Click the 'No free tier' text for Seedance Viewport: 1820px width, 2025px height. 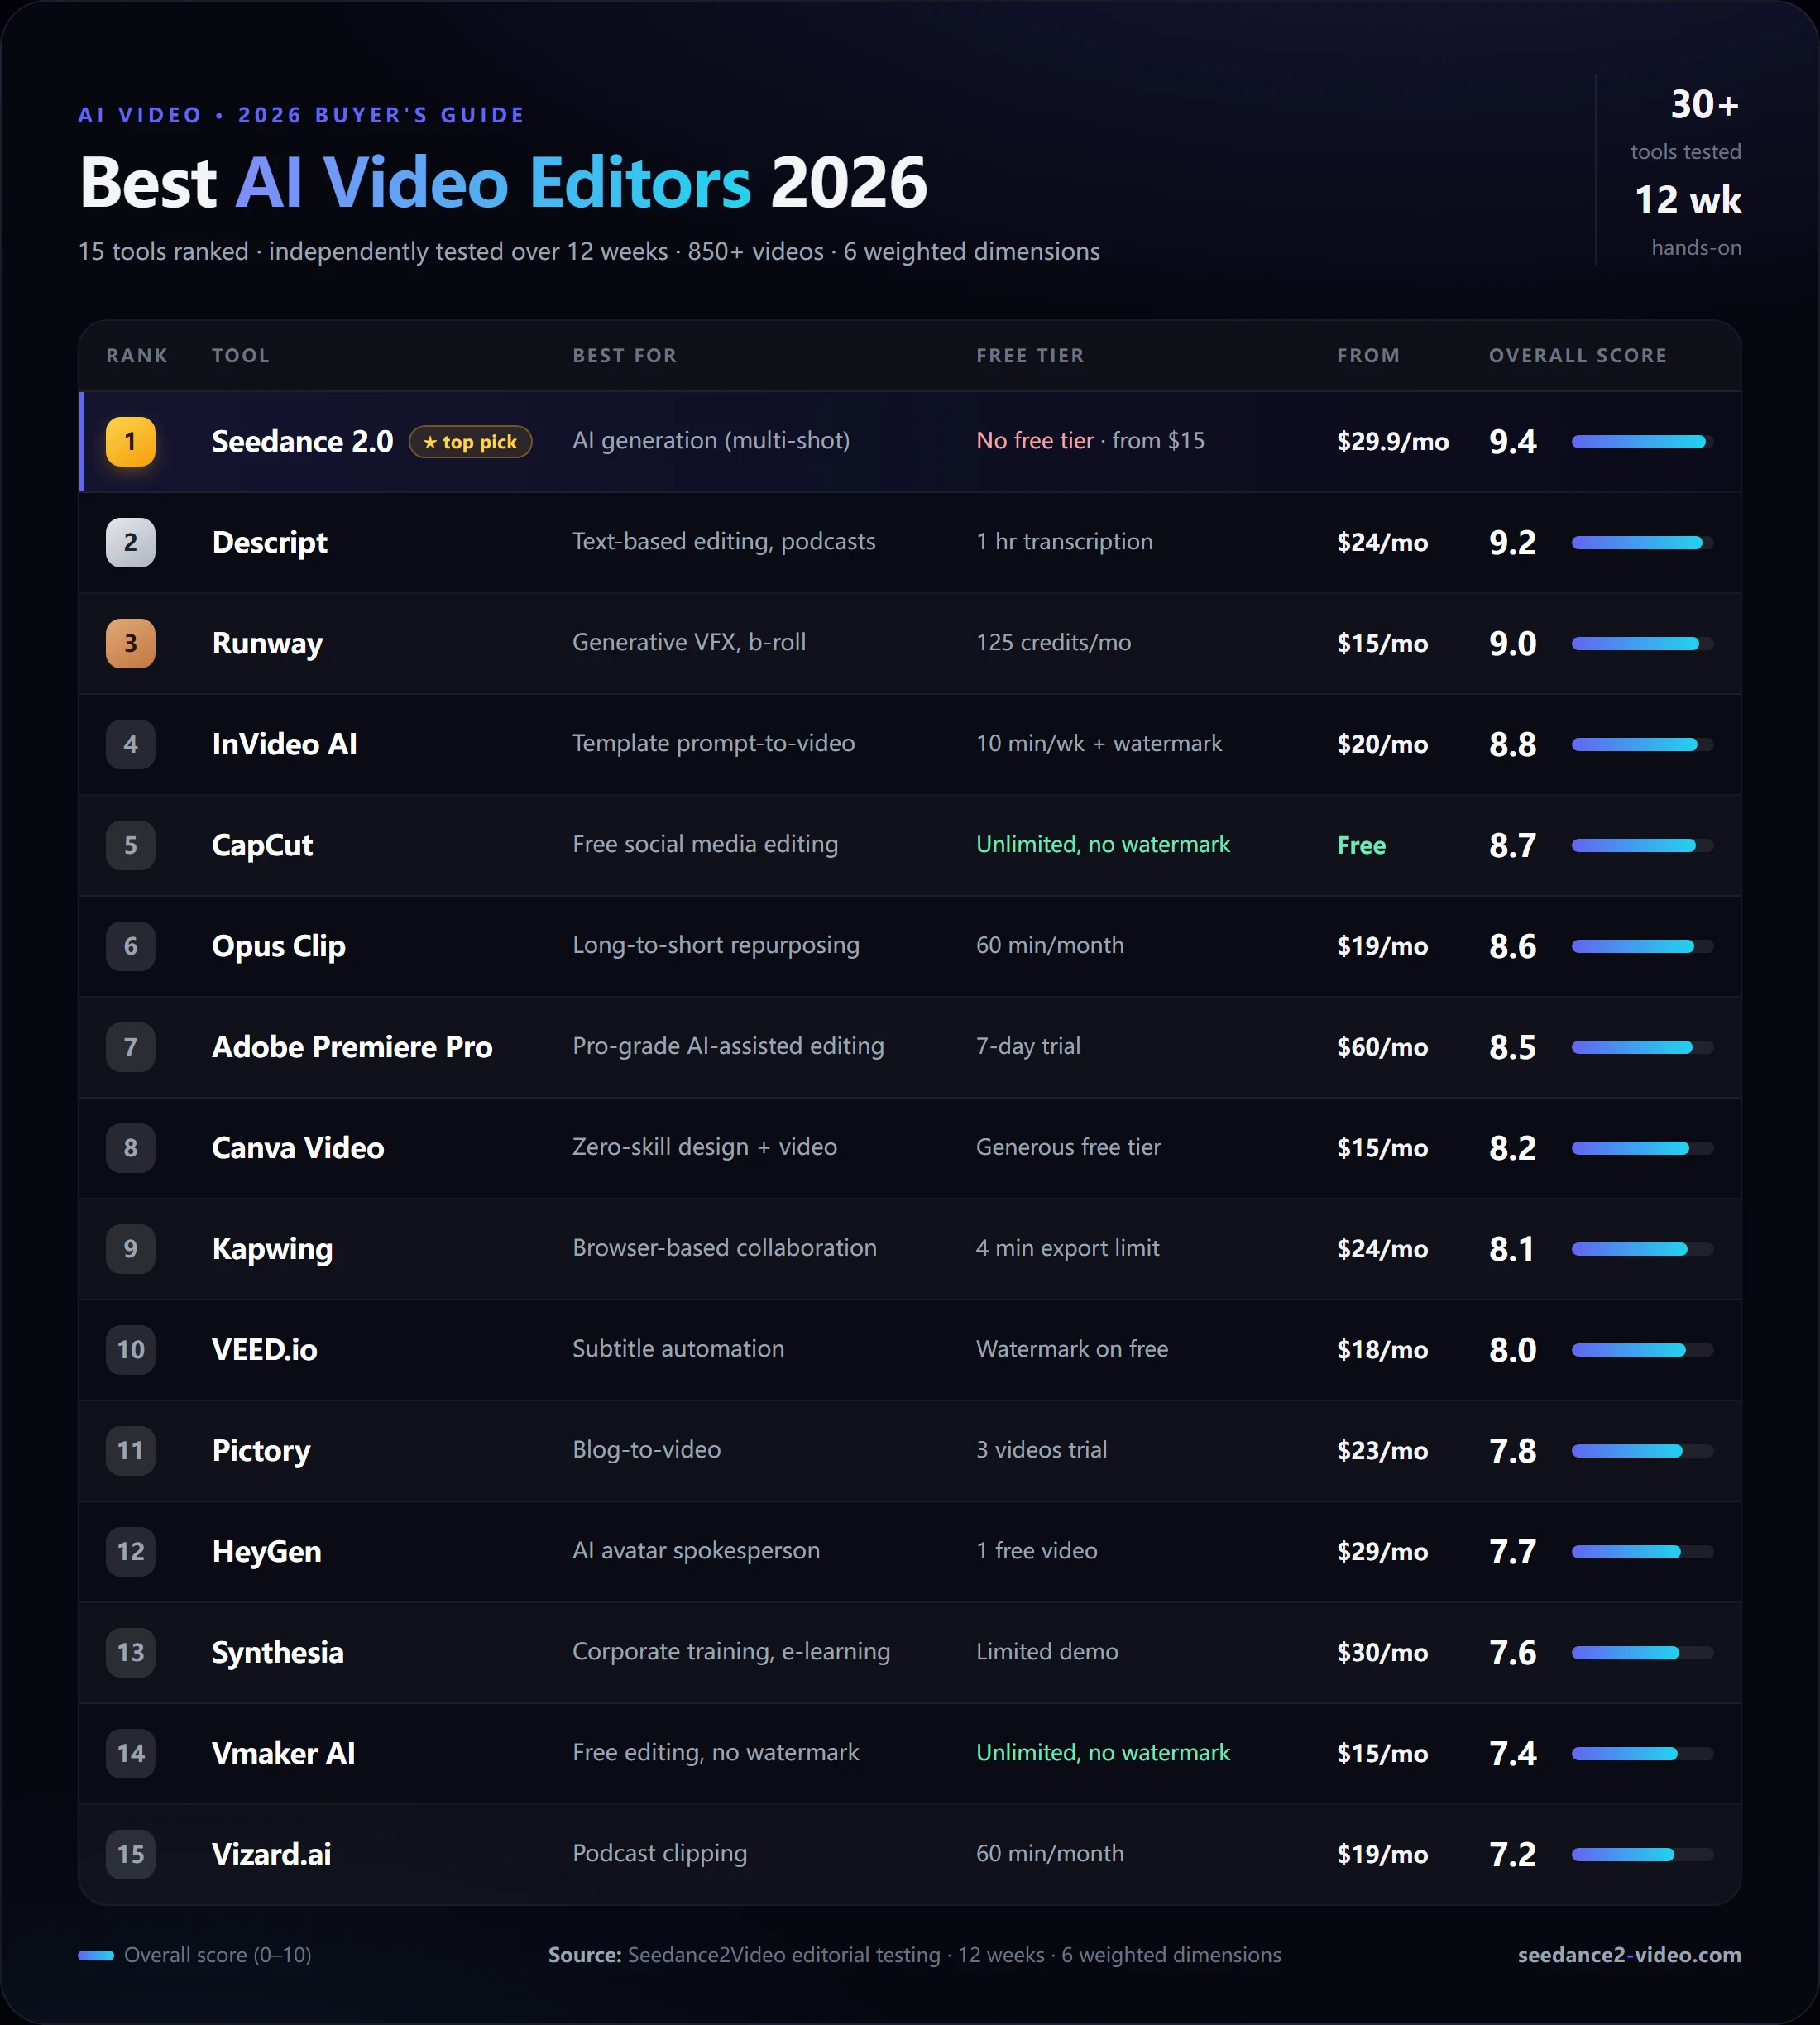coord(1035,441)
